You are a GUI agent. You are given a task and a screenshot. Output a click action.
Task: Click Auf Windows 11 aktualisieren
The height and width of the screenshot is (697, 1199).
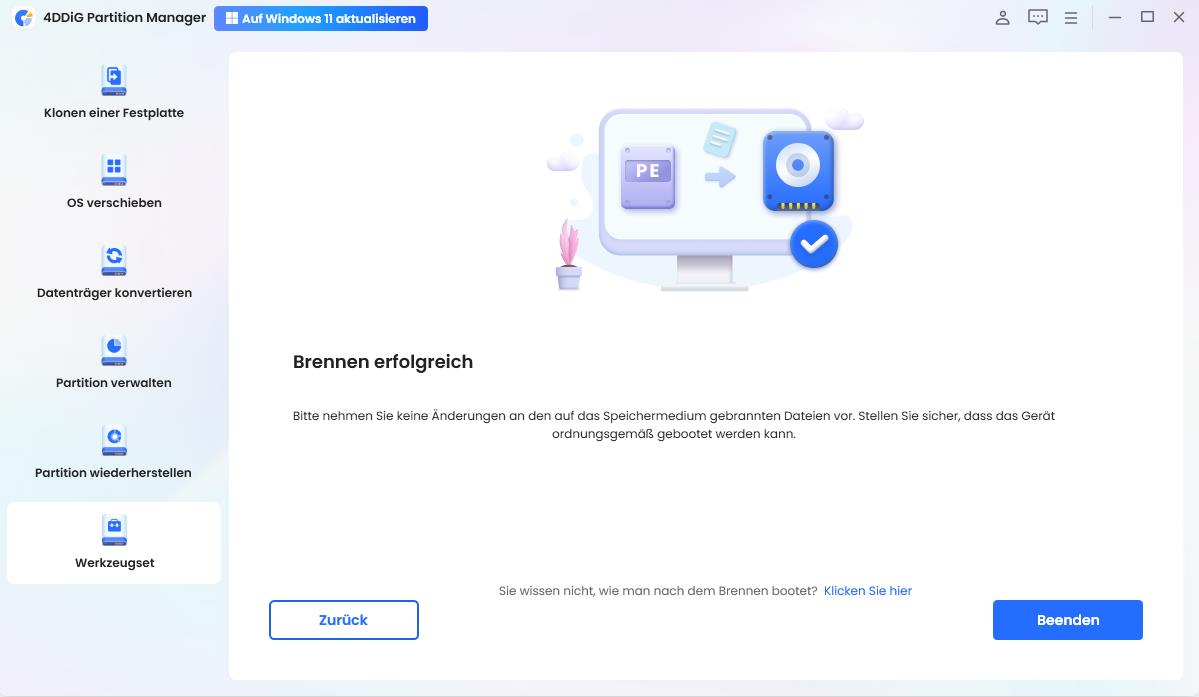pos(321,18)
